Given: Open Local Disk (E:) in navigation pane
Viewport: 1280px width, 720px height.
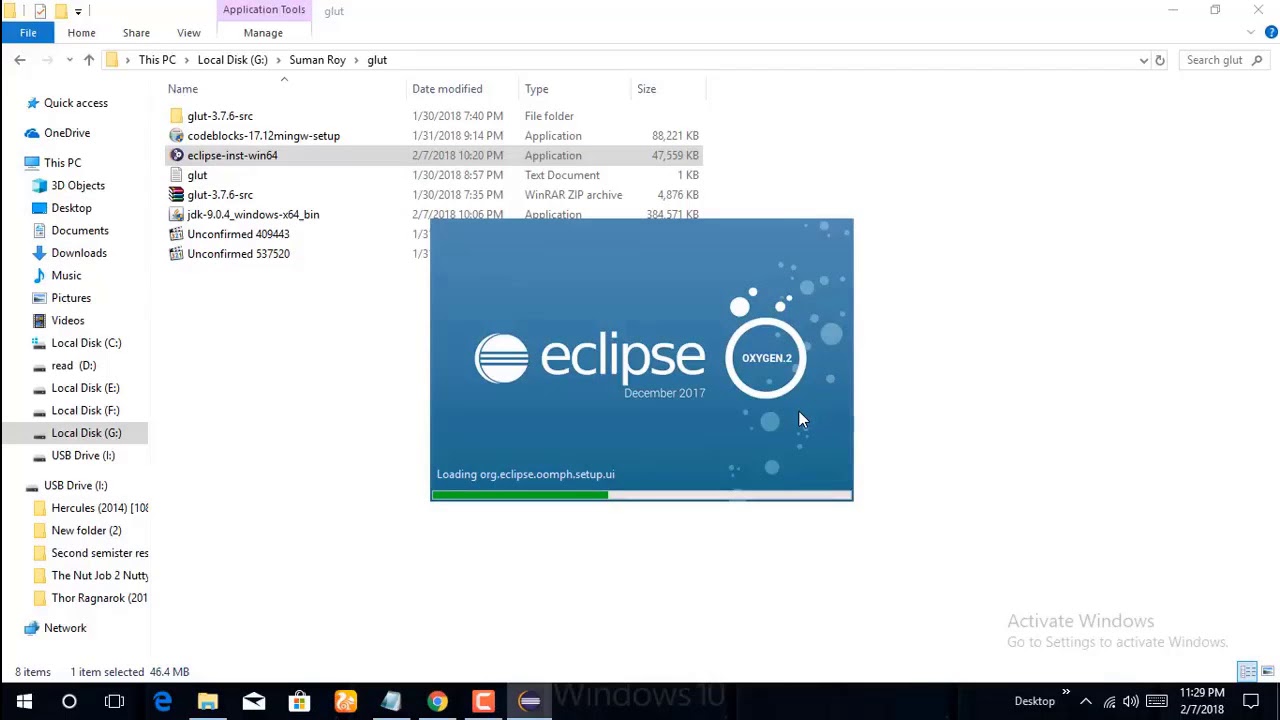Looking at the screenshot, I should click(x=85, y=388).
